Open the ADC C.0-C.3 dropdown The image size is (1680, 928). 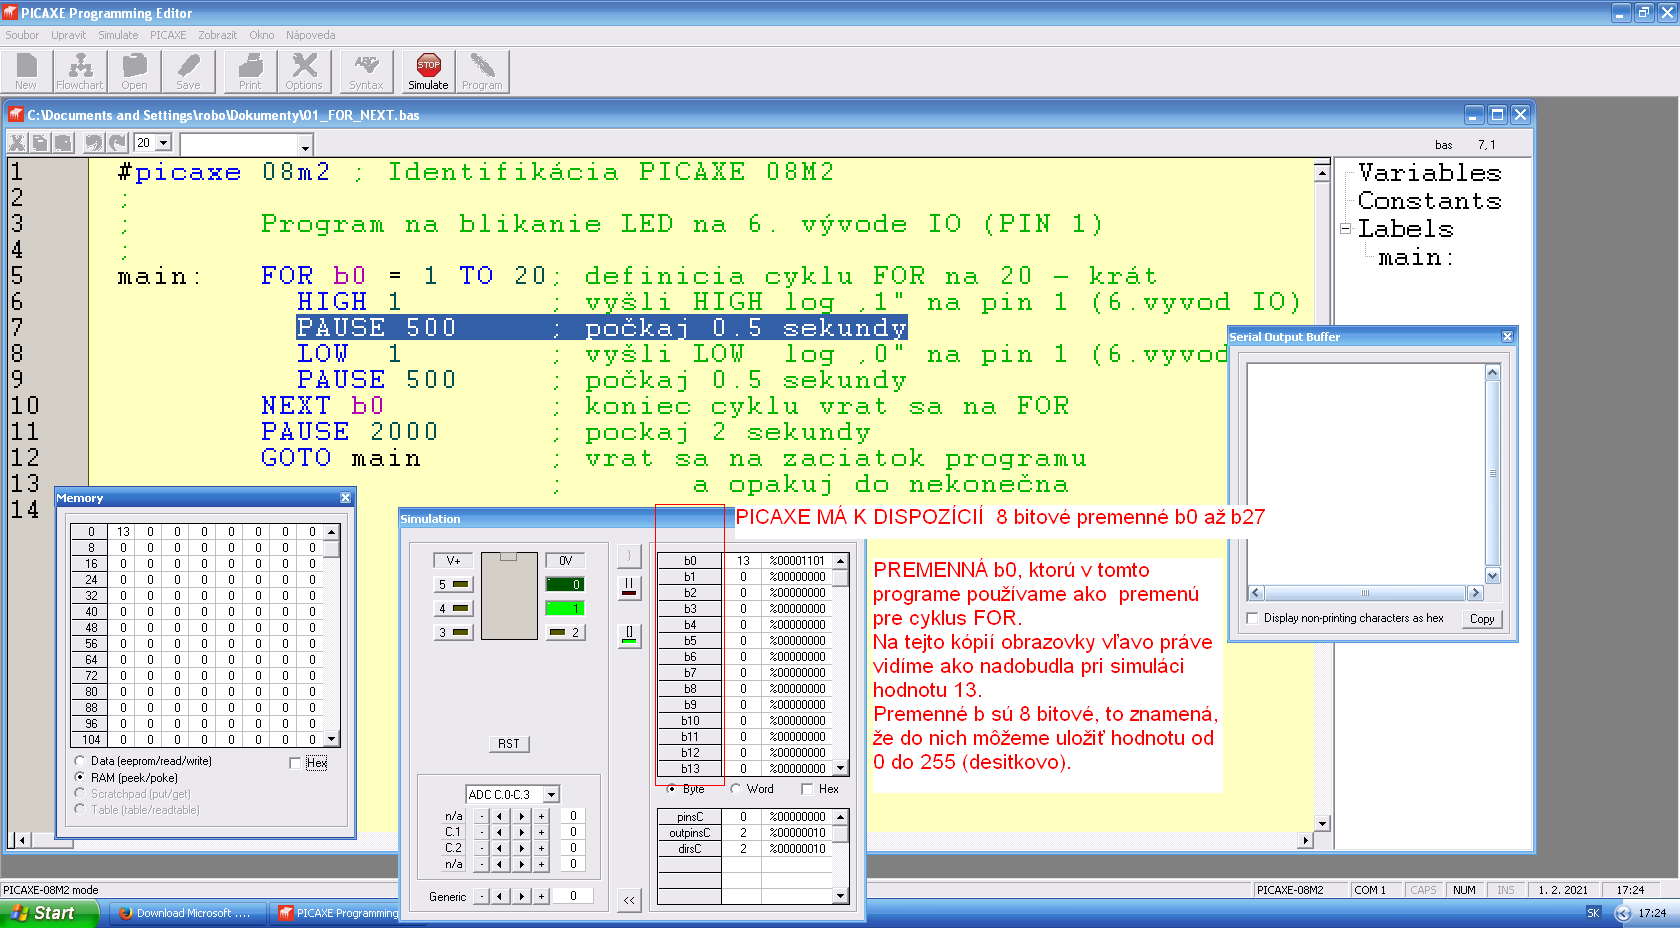click(x=551, y=795)
